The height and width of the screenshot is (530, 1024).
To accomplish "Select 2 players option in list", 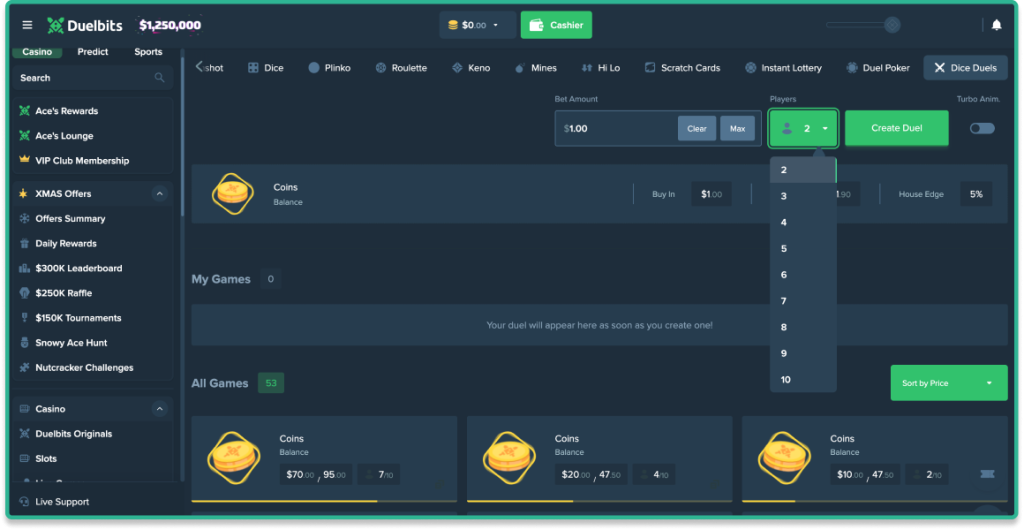I will 803,170.
